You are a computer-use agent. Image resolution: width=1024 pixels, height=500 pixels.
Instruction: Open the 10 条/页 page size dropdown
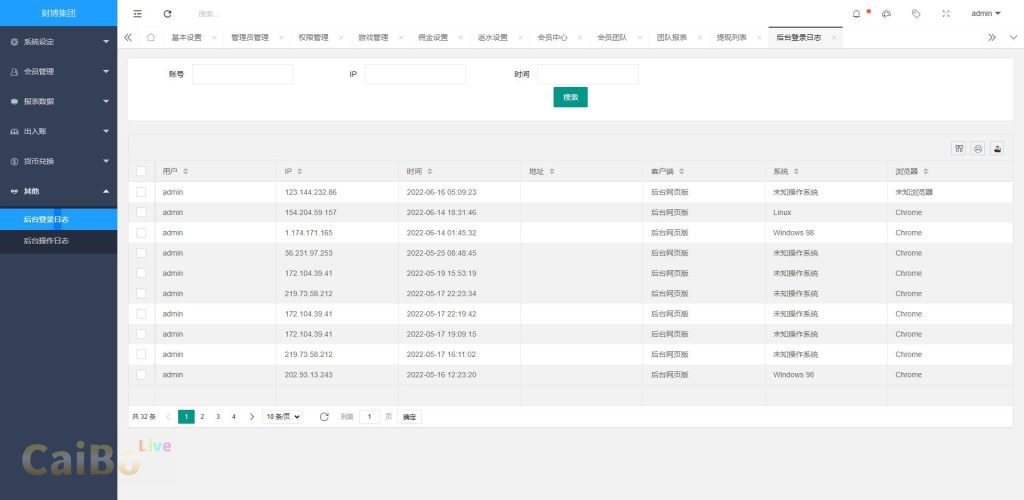tap(282, 416)
